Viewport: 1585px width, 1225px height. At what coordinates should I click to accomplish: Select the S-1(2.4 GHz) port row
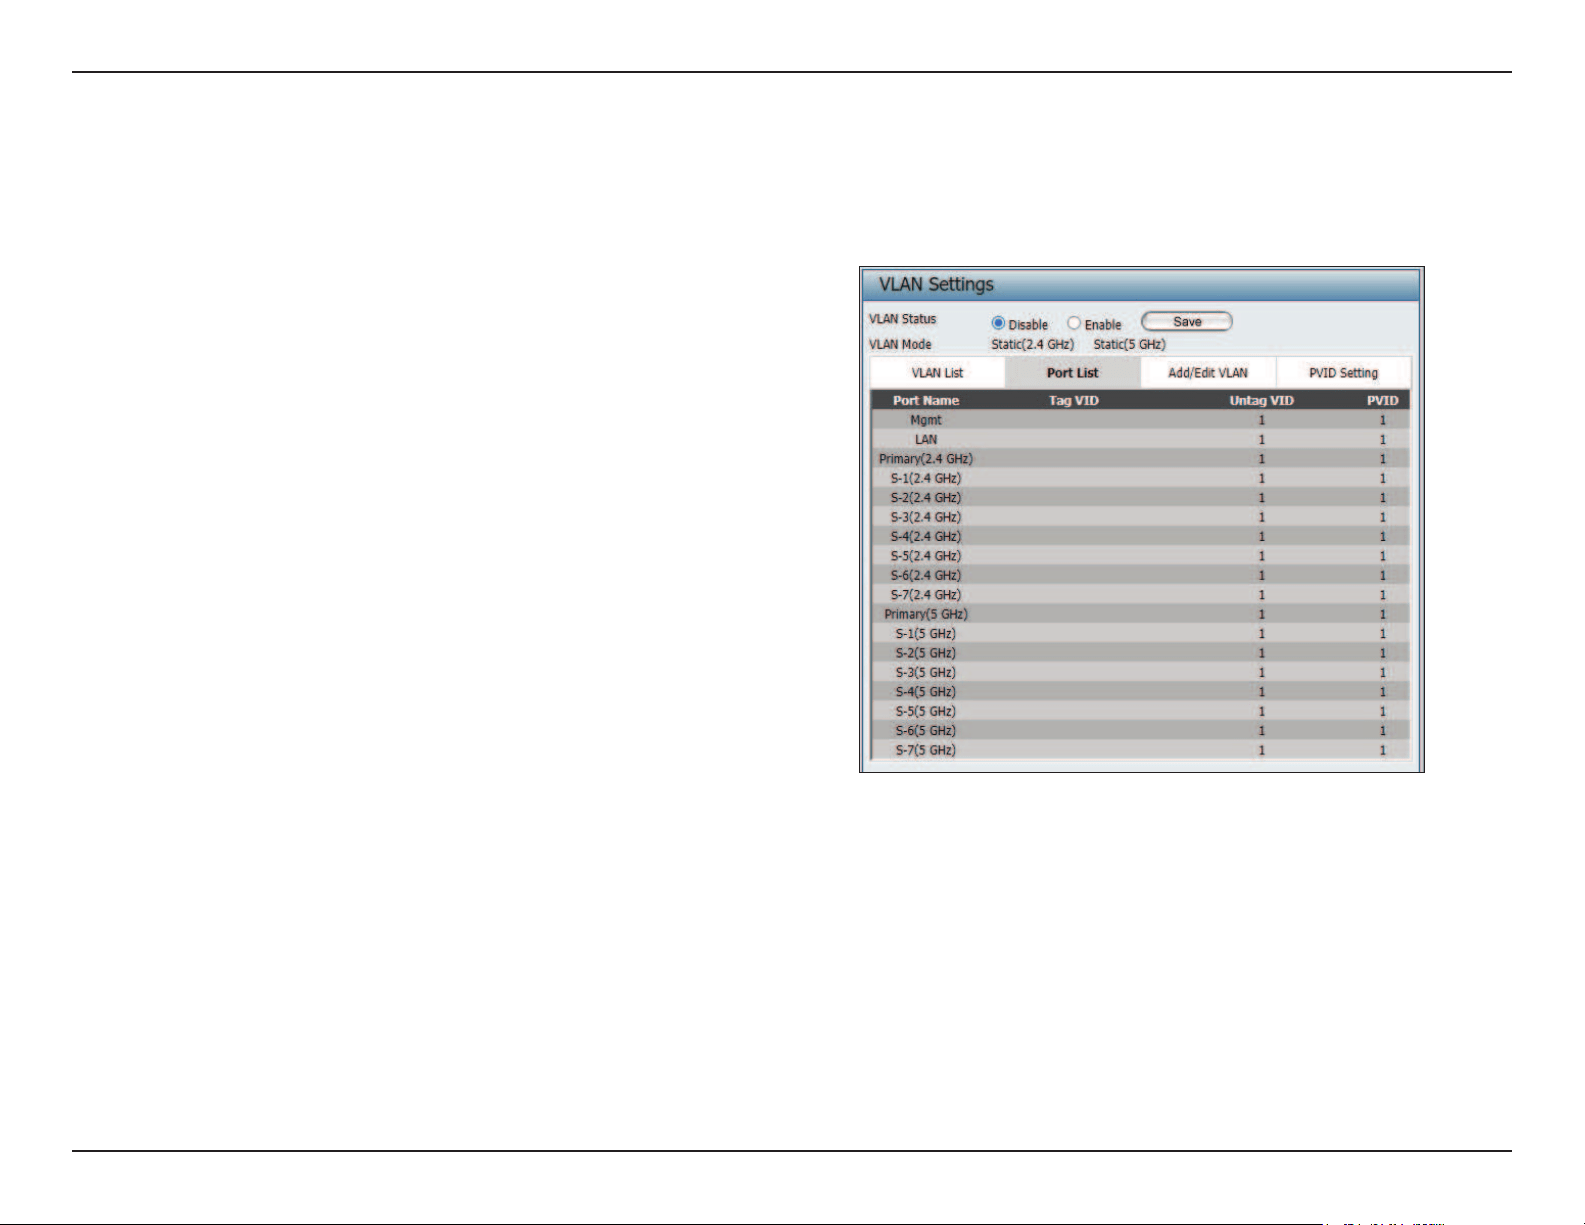click(1140, 478)
